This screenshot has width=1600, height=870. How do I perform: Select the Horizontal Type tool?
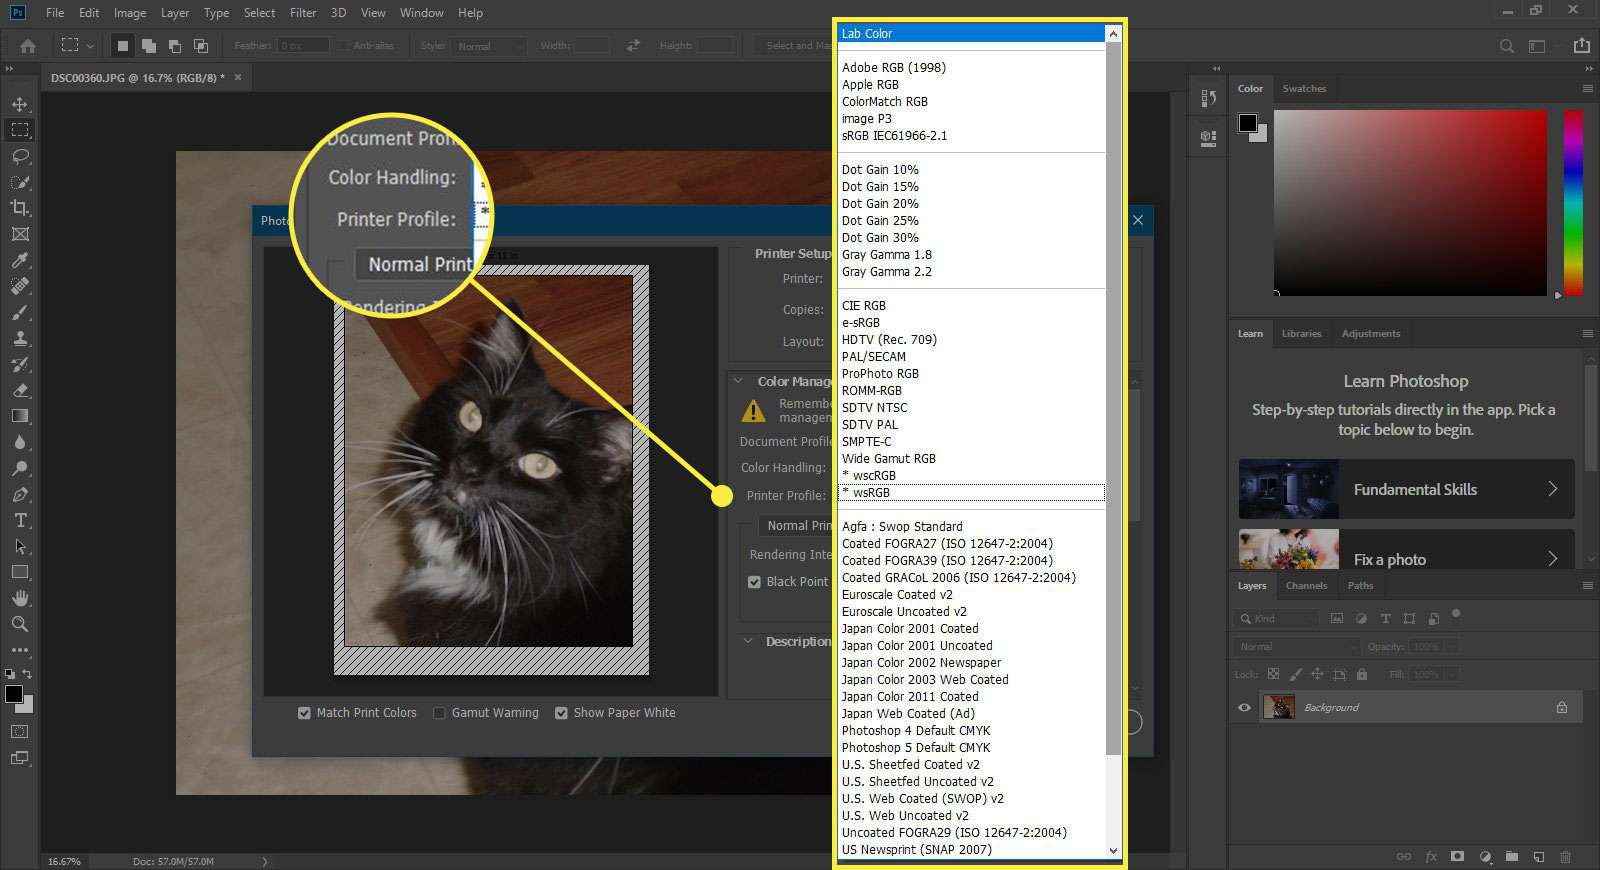pyautogui.click(x=20, y=520)
